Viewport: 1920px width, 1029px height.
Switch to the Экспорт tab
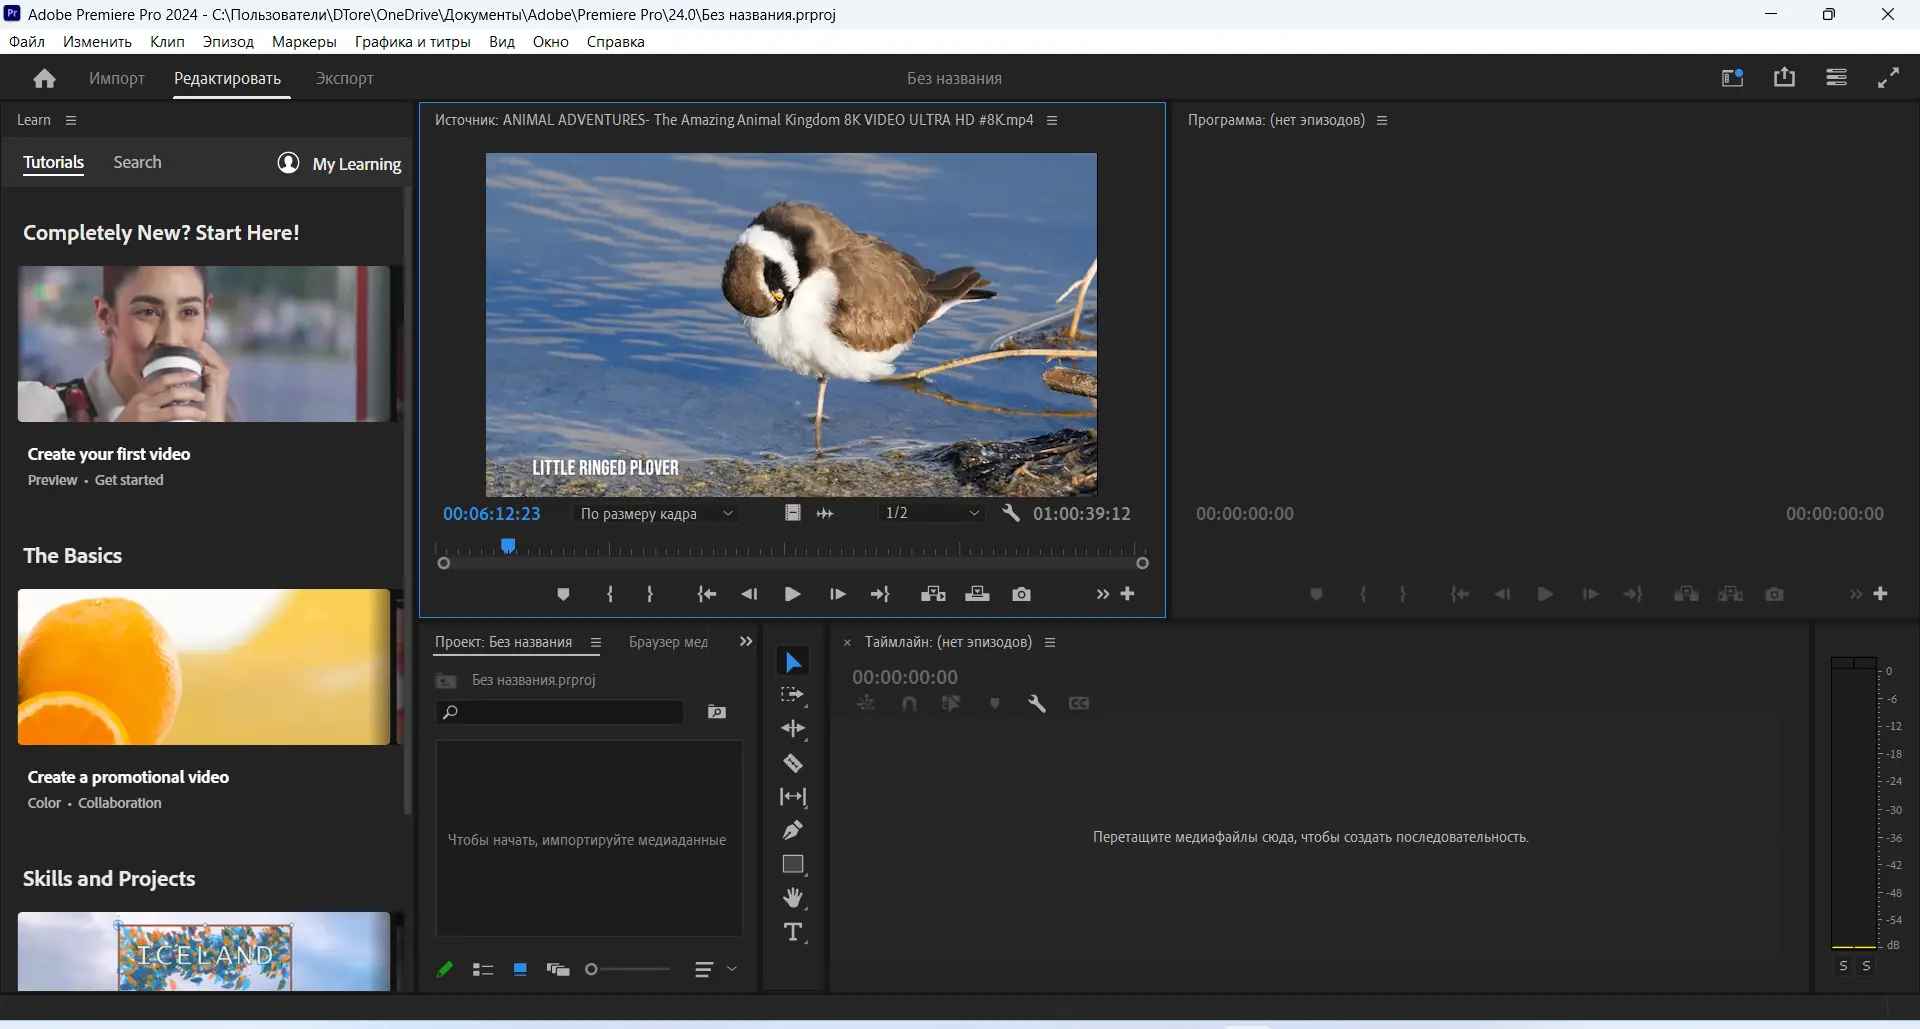pyautogui.click(x=344, y=78)
